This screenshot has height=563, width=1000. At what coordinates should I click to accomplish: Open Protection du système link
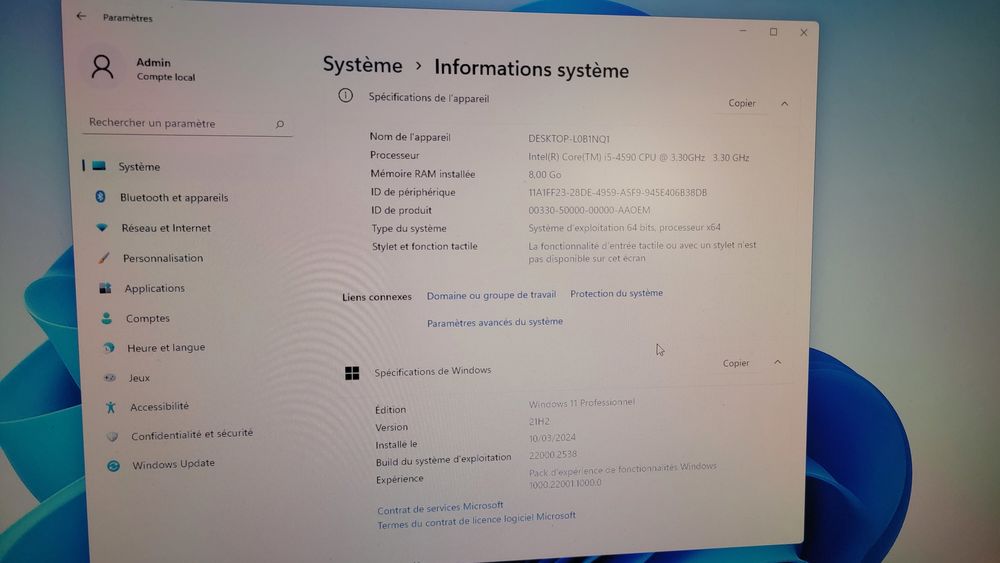point(616,293)
